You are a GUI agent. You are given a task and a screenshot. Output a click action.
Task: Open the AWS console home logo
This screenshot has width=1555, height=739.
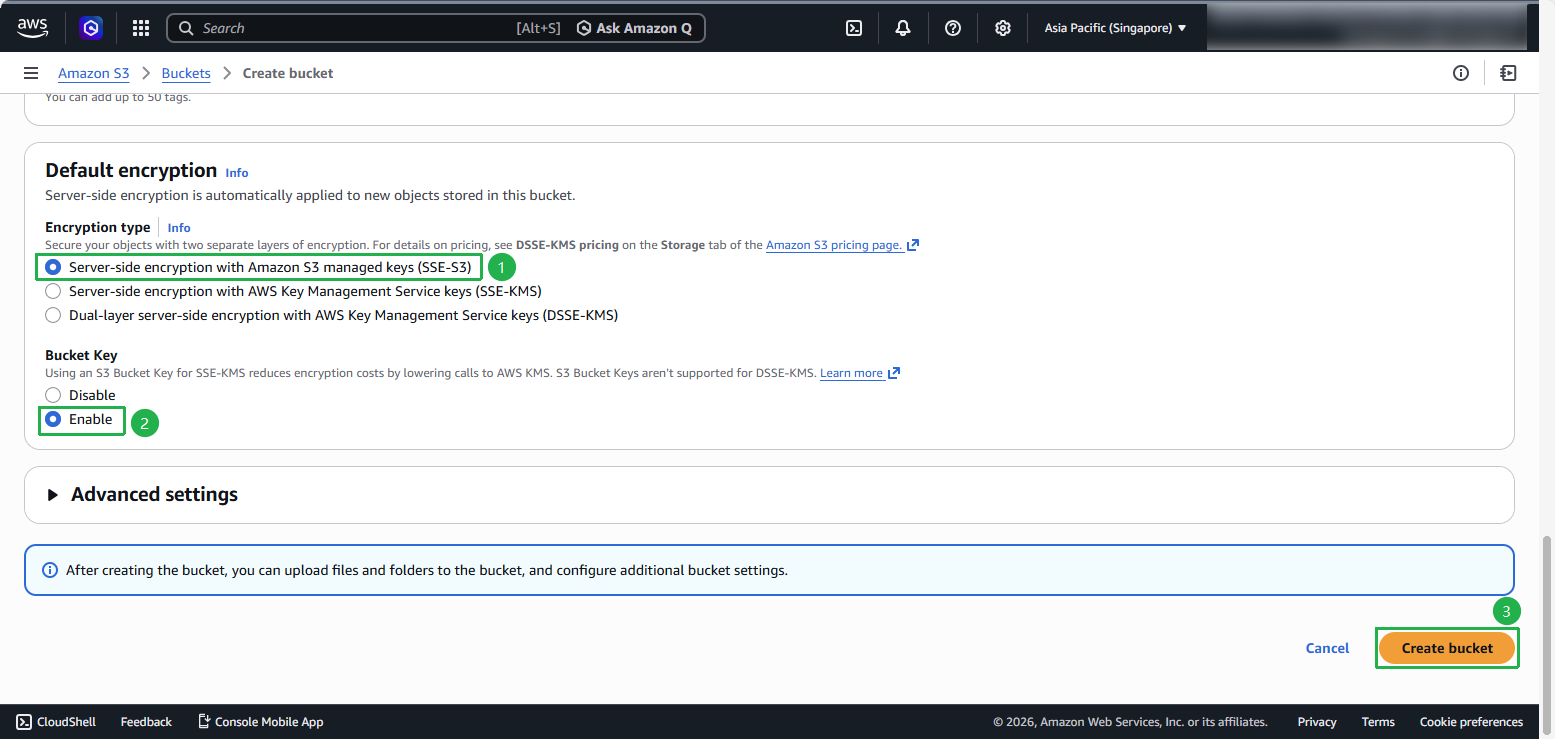(33, 28)
